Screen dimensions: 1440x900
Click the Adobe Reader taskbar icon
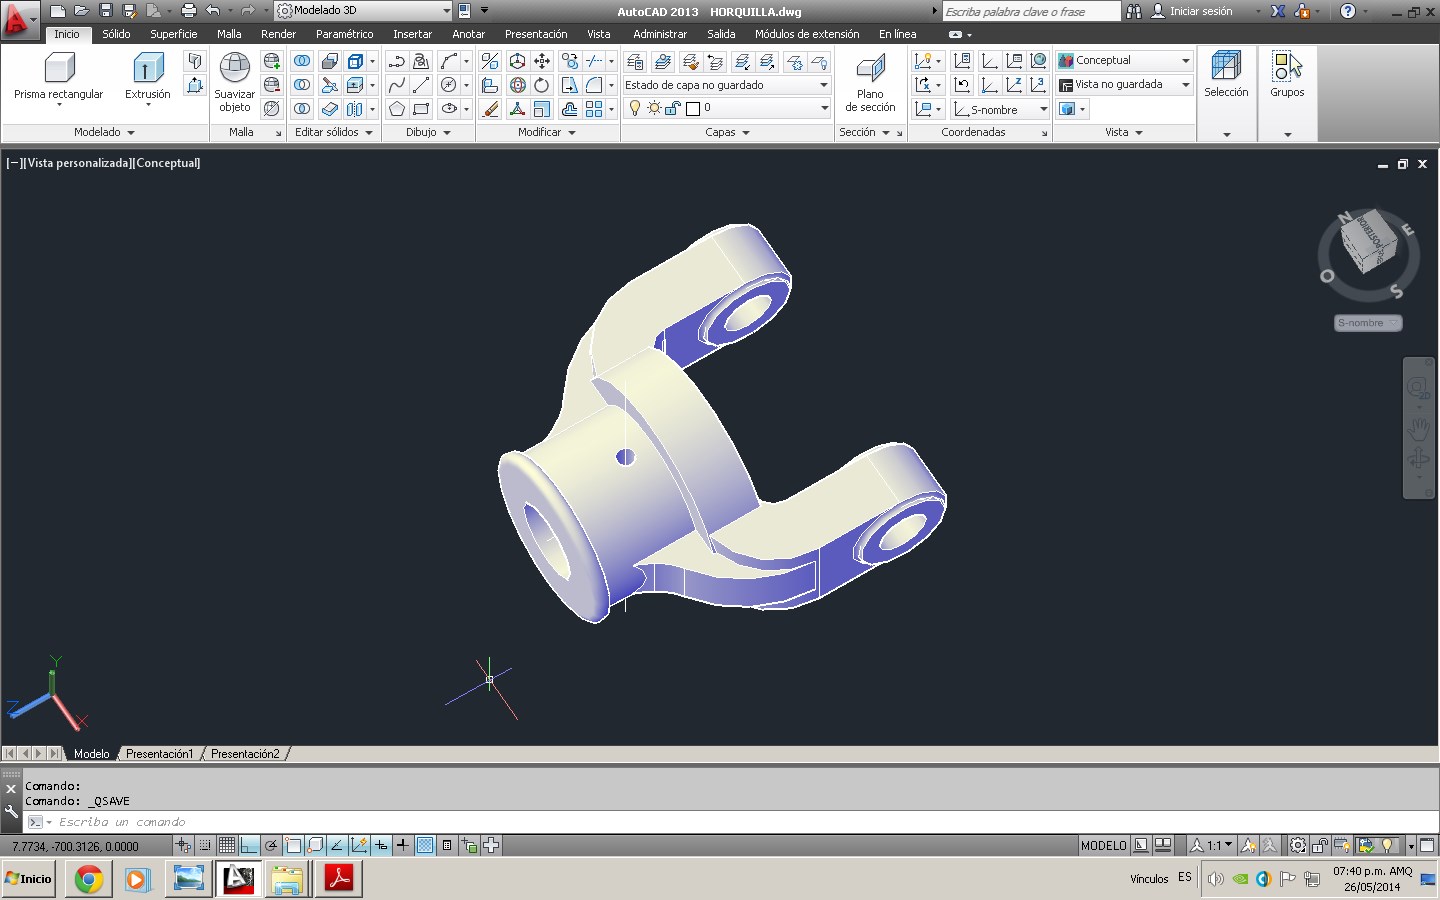[x=338, y=879]
